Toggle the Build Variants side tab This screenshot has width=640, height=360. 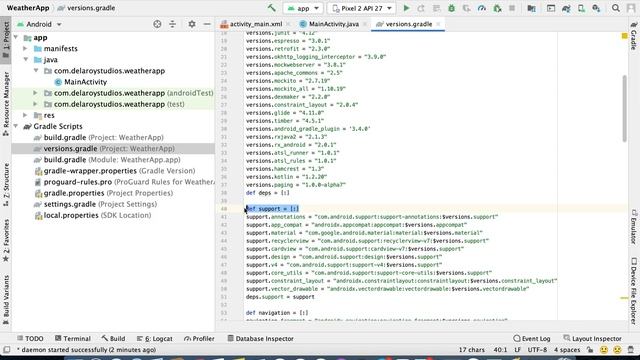click(6, 300)
